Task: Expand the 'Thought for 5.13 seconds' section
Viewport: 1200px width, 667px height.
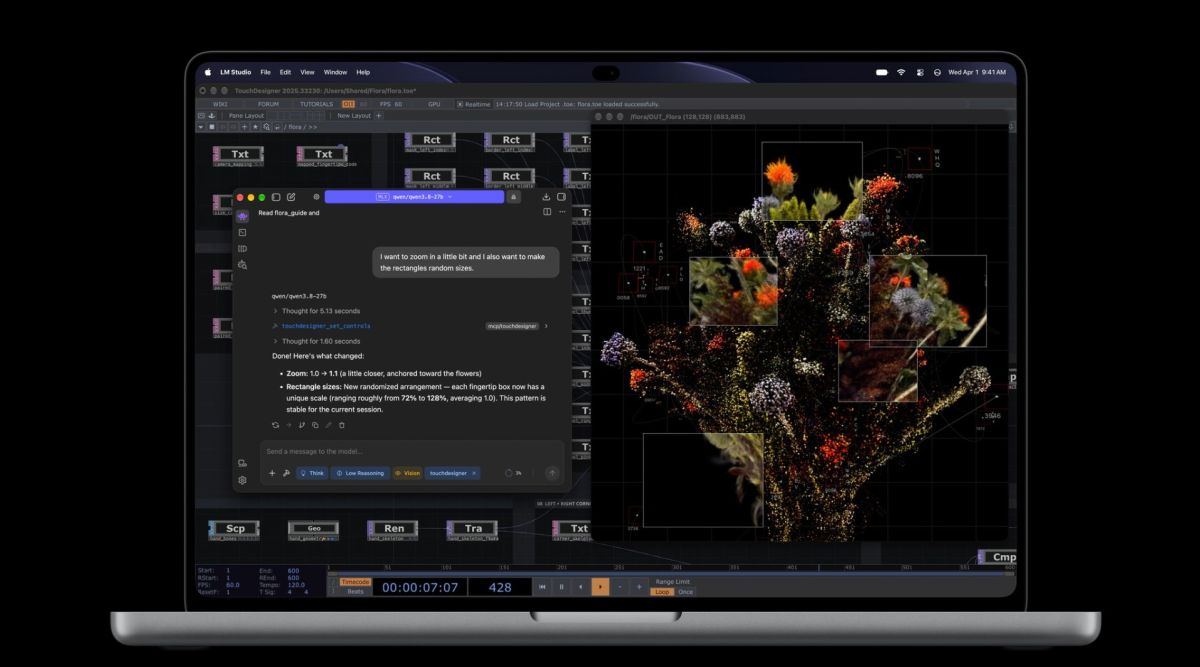Action: (316, 311)
